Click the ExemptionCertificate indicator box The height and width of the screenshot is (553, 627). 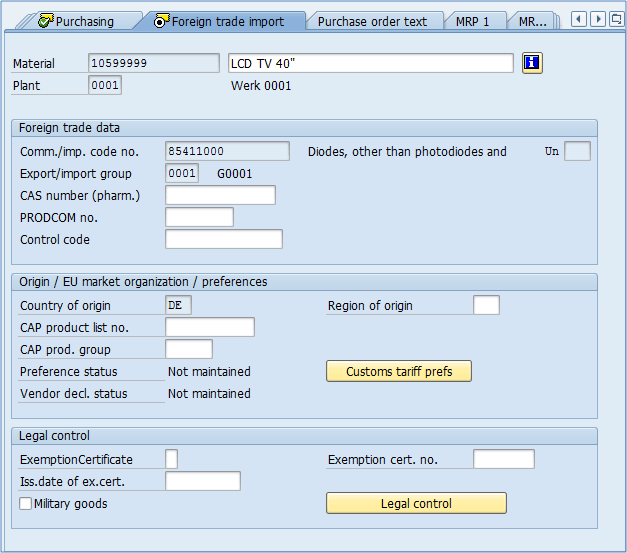point(171,459)
